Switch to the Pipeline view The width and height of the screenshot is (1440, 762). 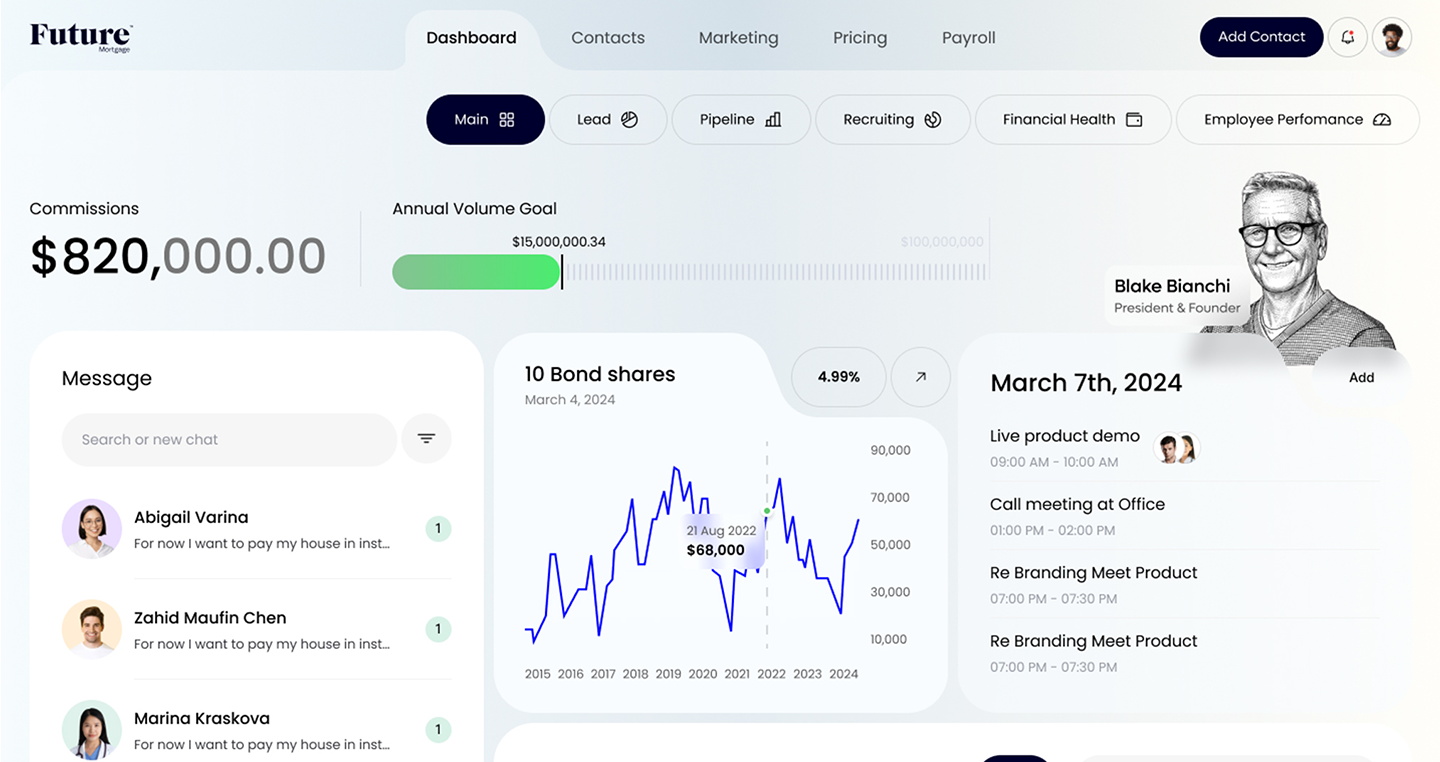point(740,120)
